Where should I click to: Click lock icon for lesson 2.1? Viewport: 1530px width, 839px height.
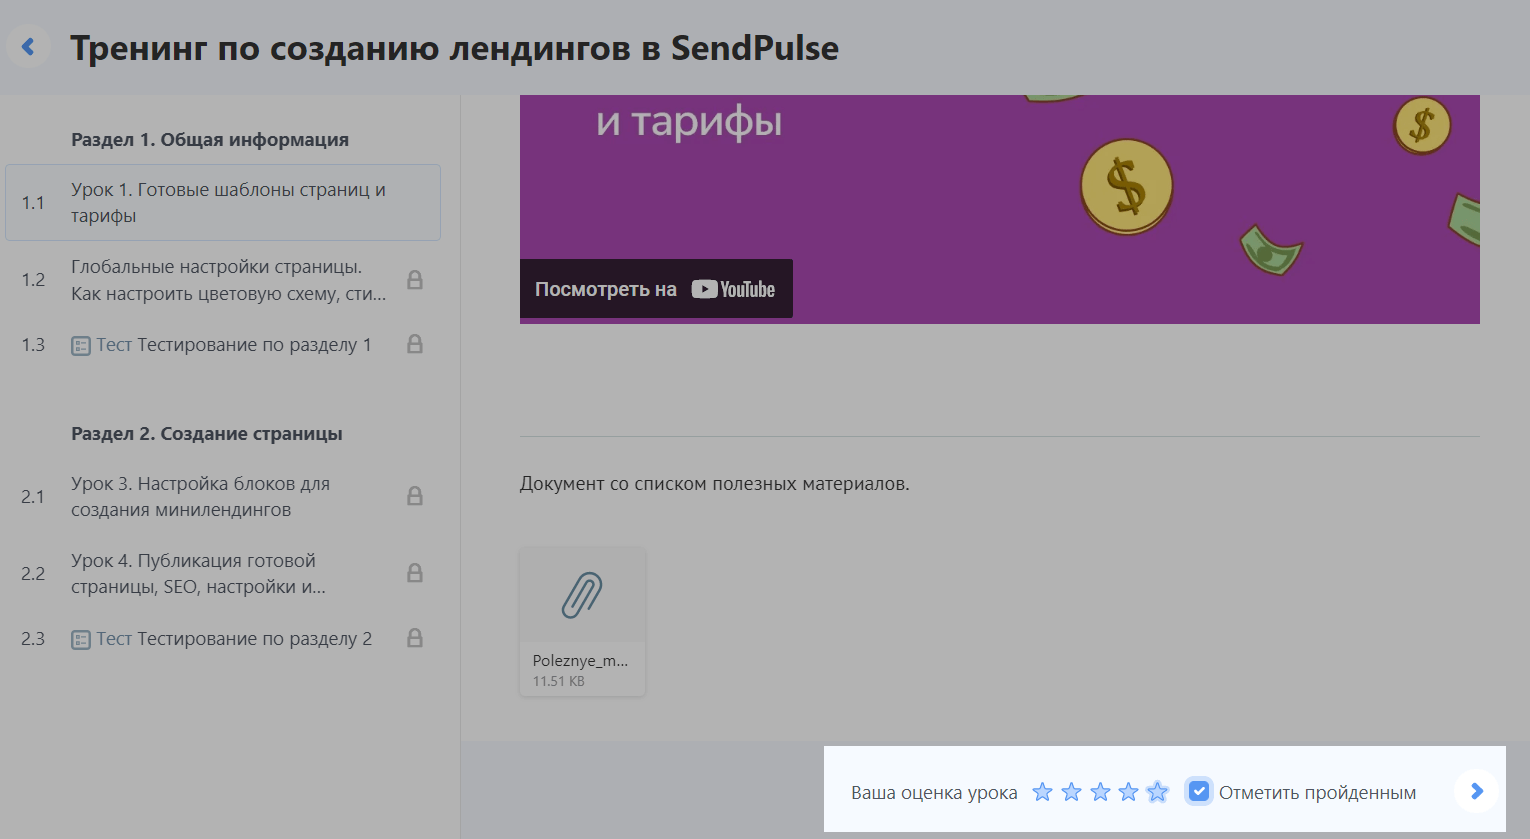(x=415, y=496)
